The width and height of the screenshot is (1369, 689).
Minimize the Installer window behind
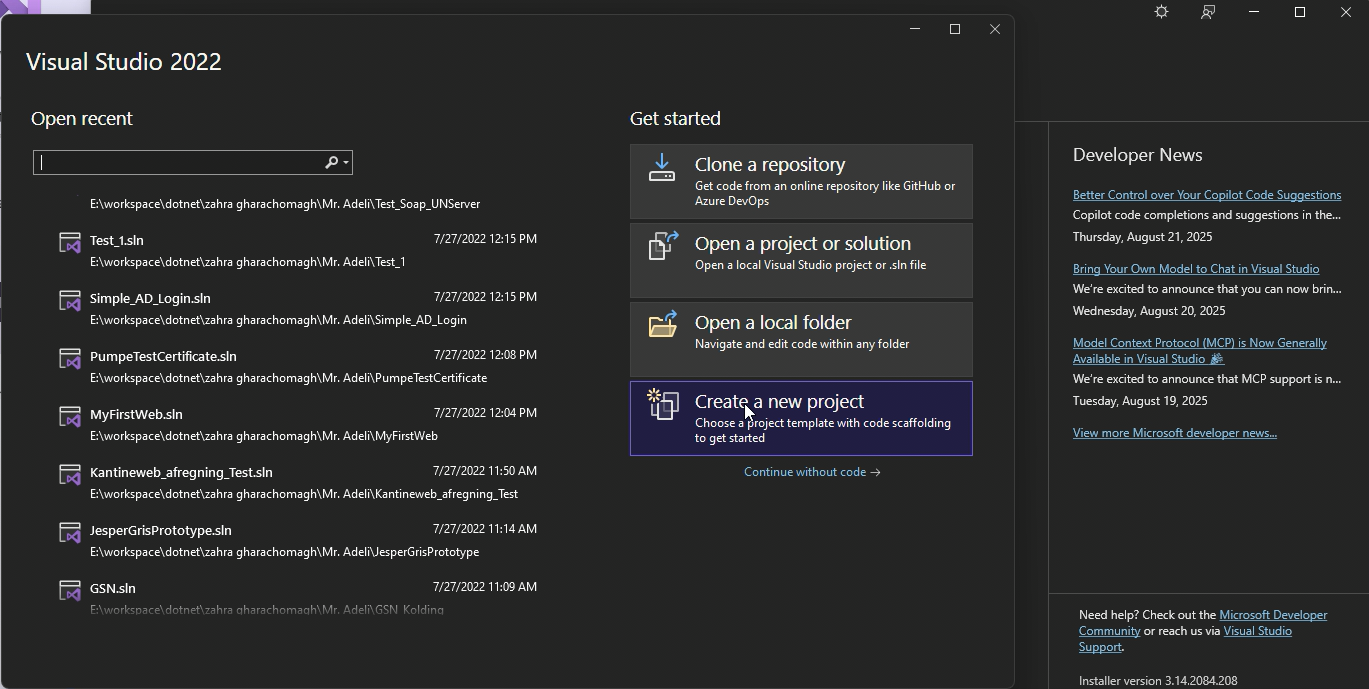(x=1254, y=12)
